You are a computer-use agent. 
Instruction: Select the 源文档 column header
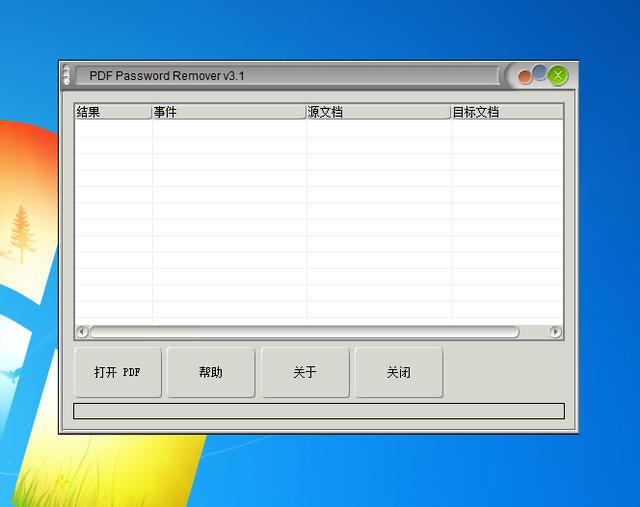(378, 112)
